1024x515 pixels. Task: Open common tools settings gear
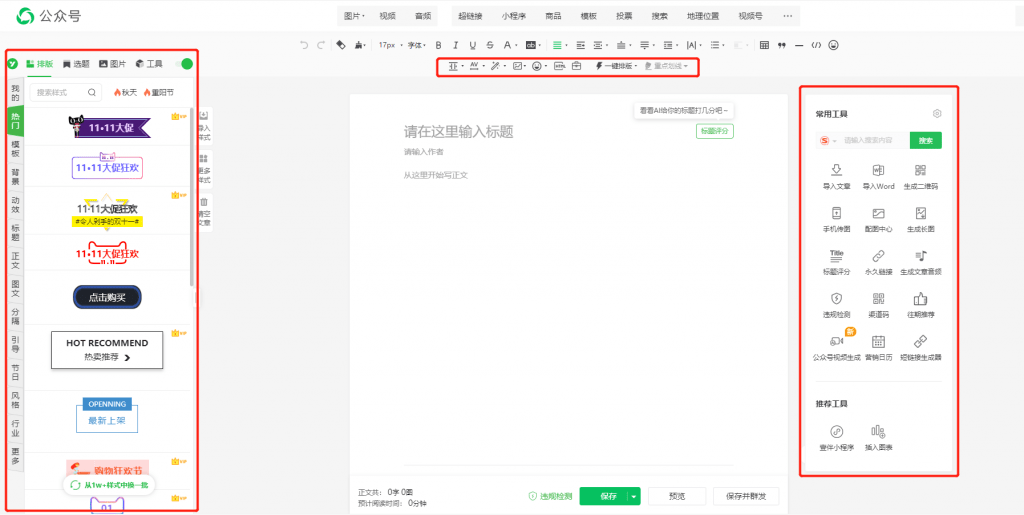tap(937, 114)
